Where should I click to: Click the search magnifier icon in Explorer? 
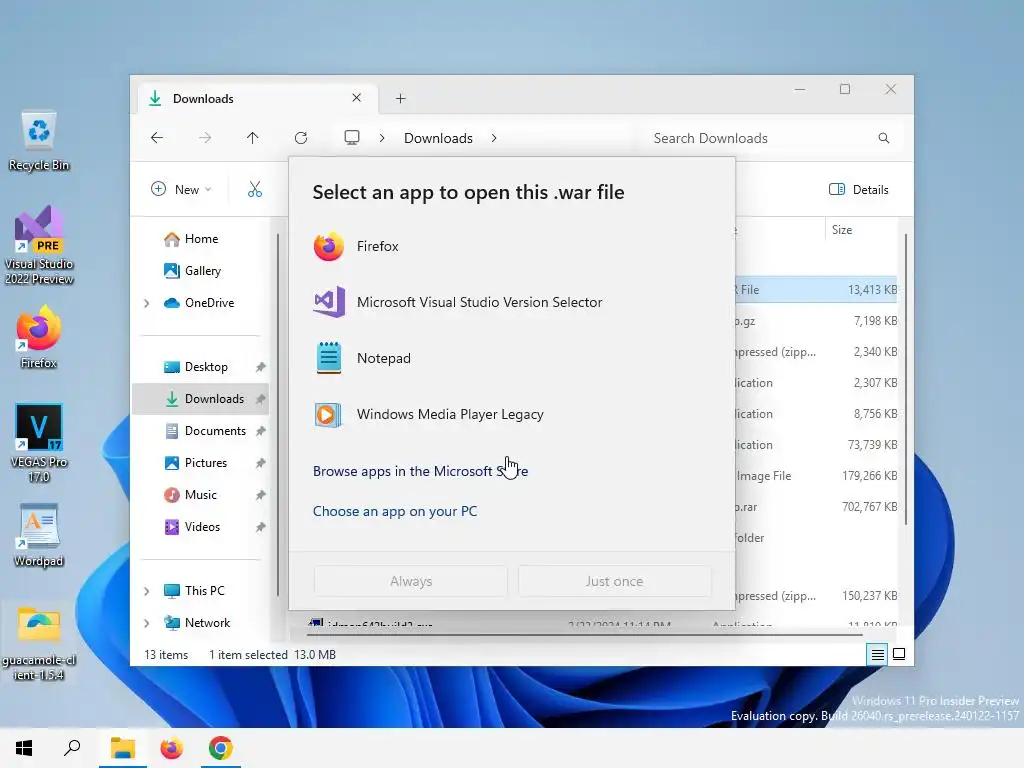(884, 138)
